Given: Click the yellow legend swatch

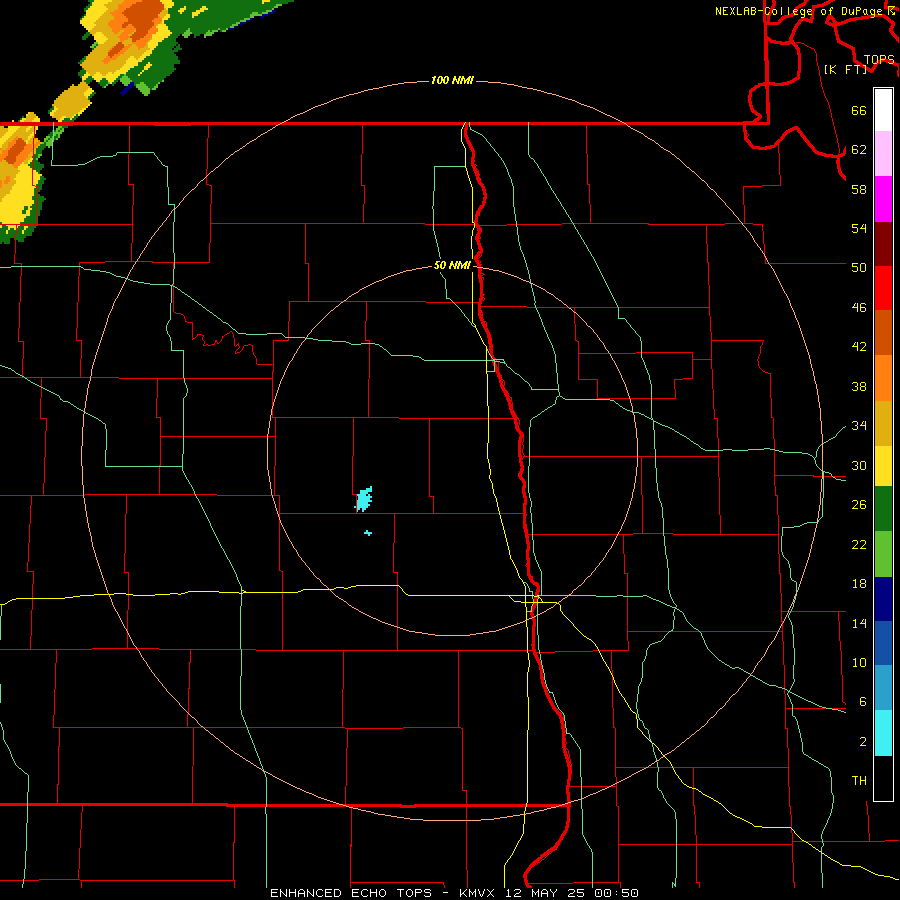Looking at the screenshot, I should (883, 465).
